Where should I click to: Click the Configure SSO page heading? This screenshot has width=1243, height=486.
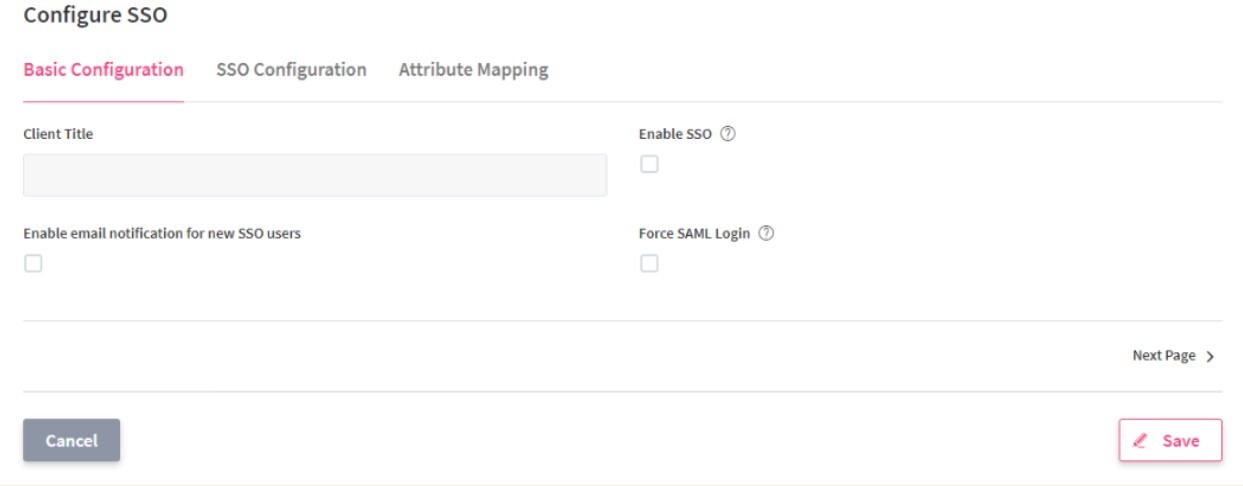(x=95, y=15)
